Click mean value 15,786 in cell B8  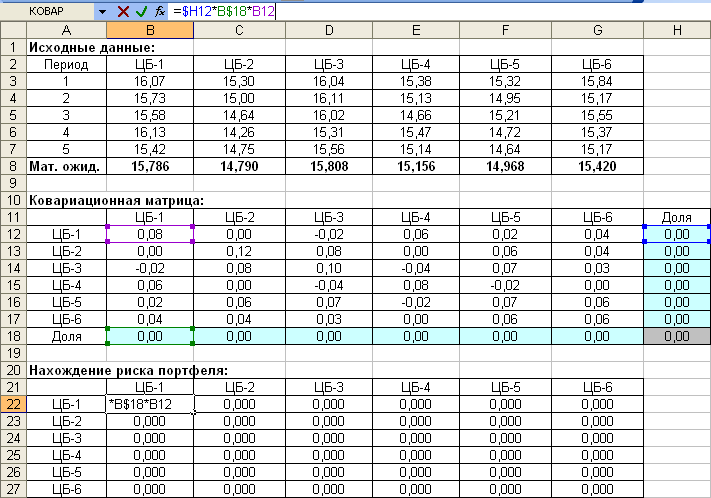point(149,167)
